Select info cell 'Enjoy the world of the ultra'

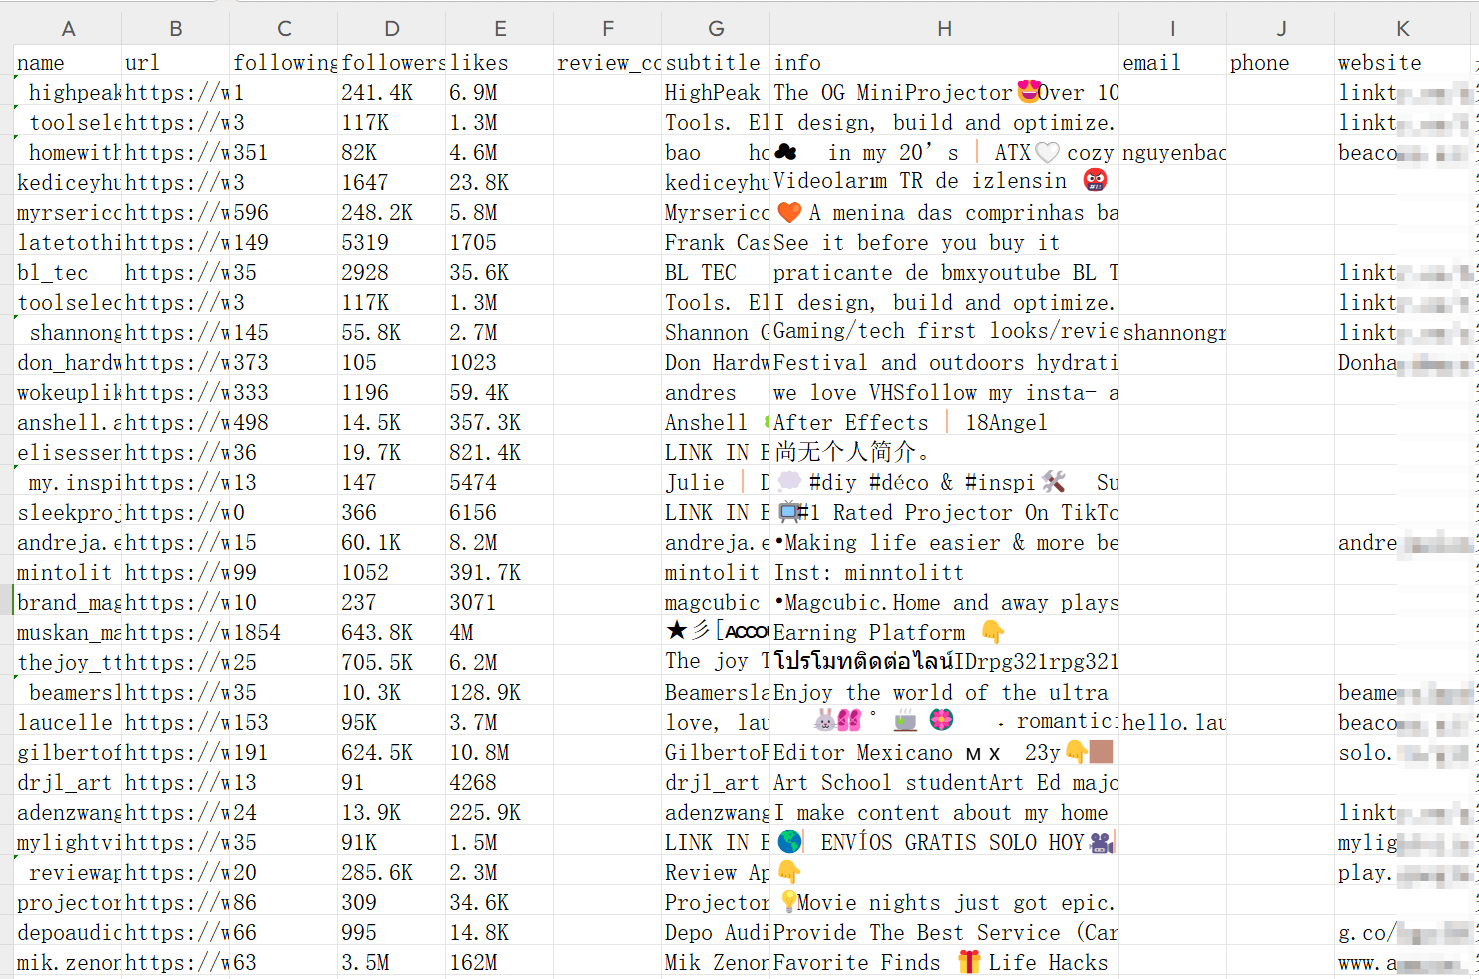point(944,692)
